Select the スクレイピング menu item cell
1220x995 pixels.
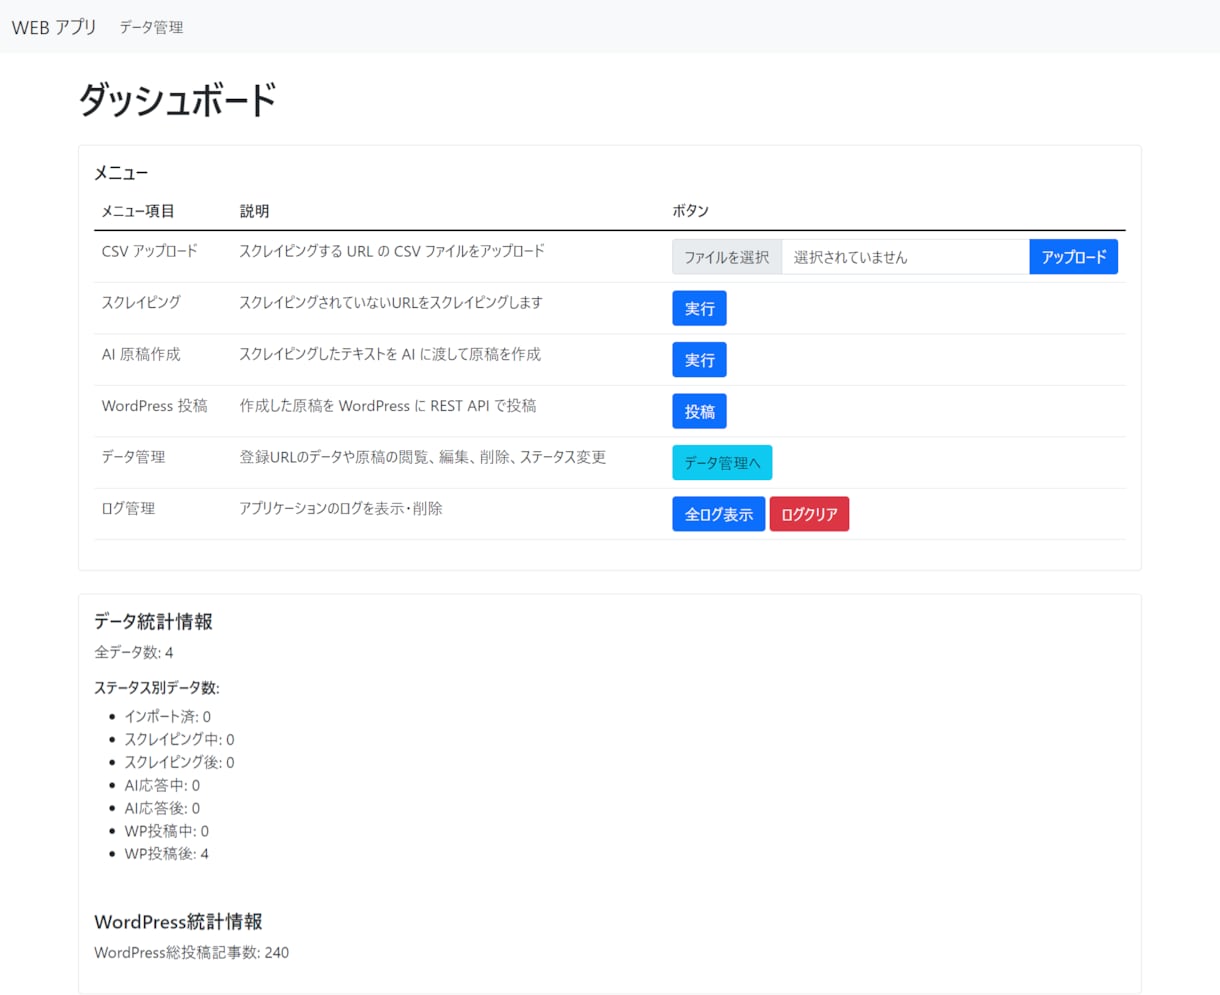pyautogui.click(x=141, y=302)
